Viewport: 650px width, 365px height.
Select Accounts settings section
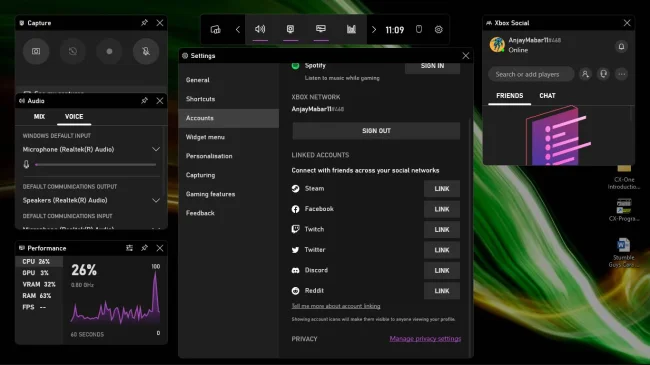click(x=228, y=118)
